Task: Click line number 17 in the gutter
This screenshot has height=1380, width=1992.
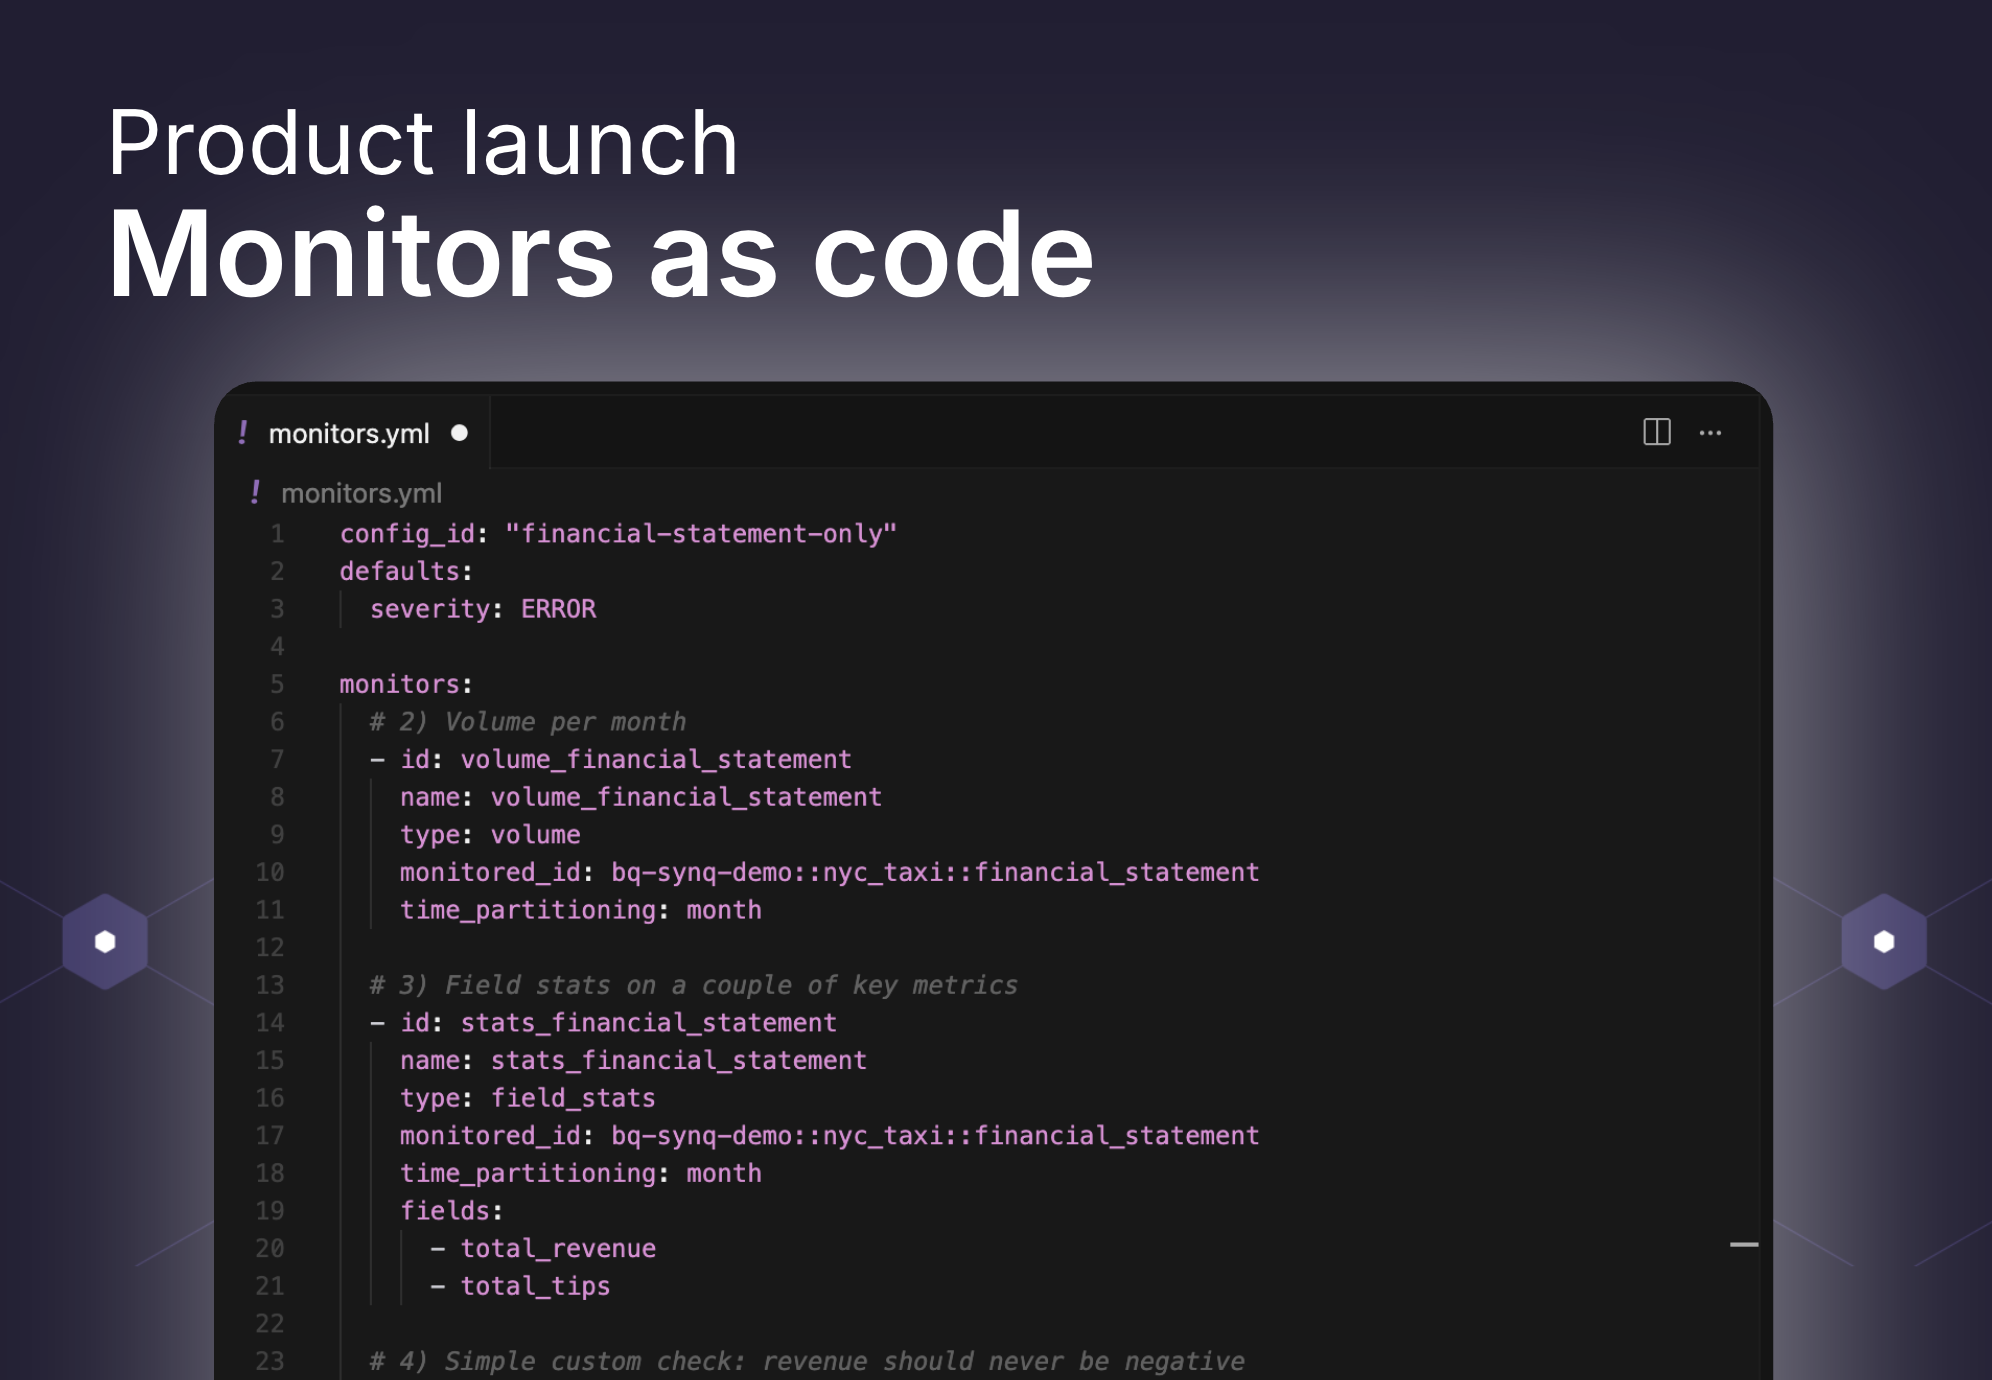Action: tap(270, 1135)
